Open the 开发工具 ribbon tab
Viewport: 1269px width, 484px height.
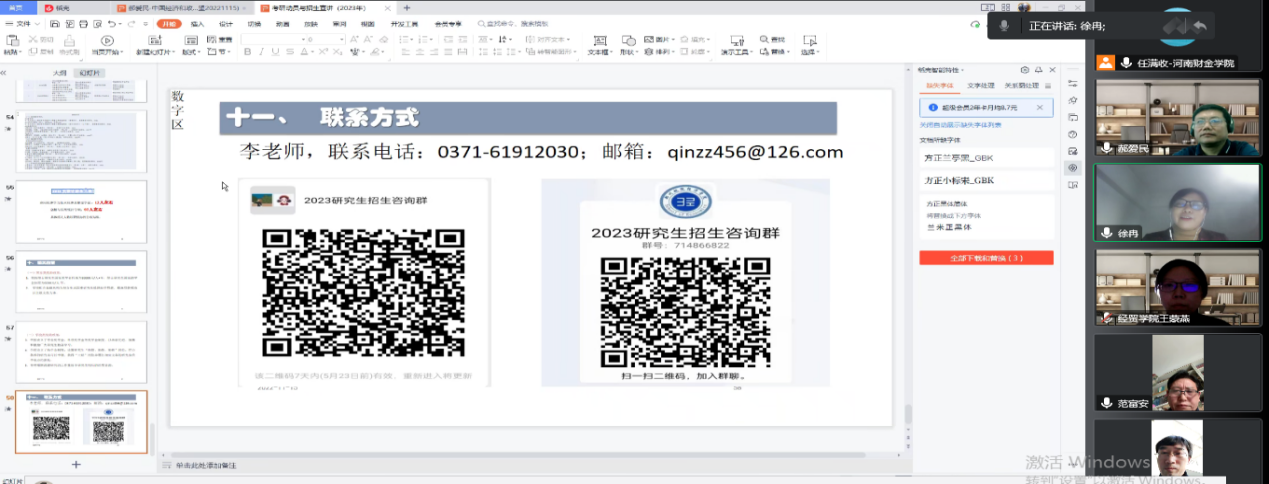(404, 23)
